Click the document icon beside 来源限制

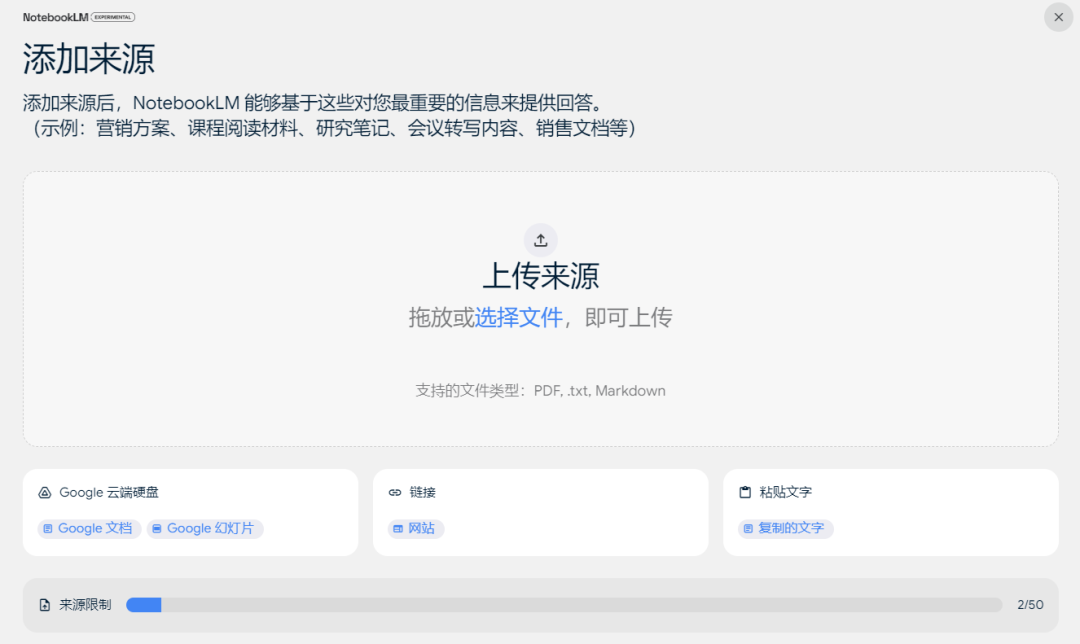pos(44,605)
